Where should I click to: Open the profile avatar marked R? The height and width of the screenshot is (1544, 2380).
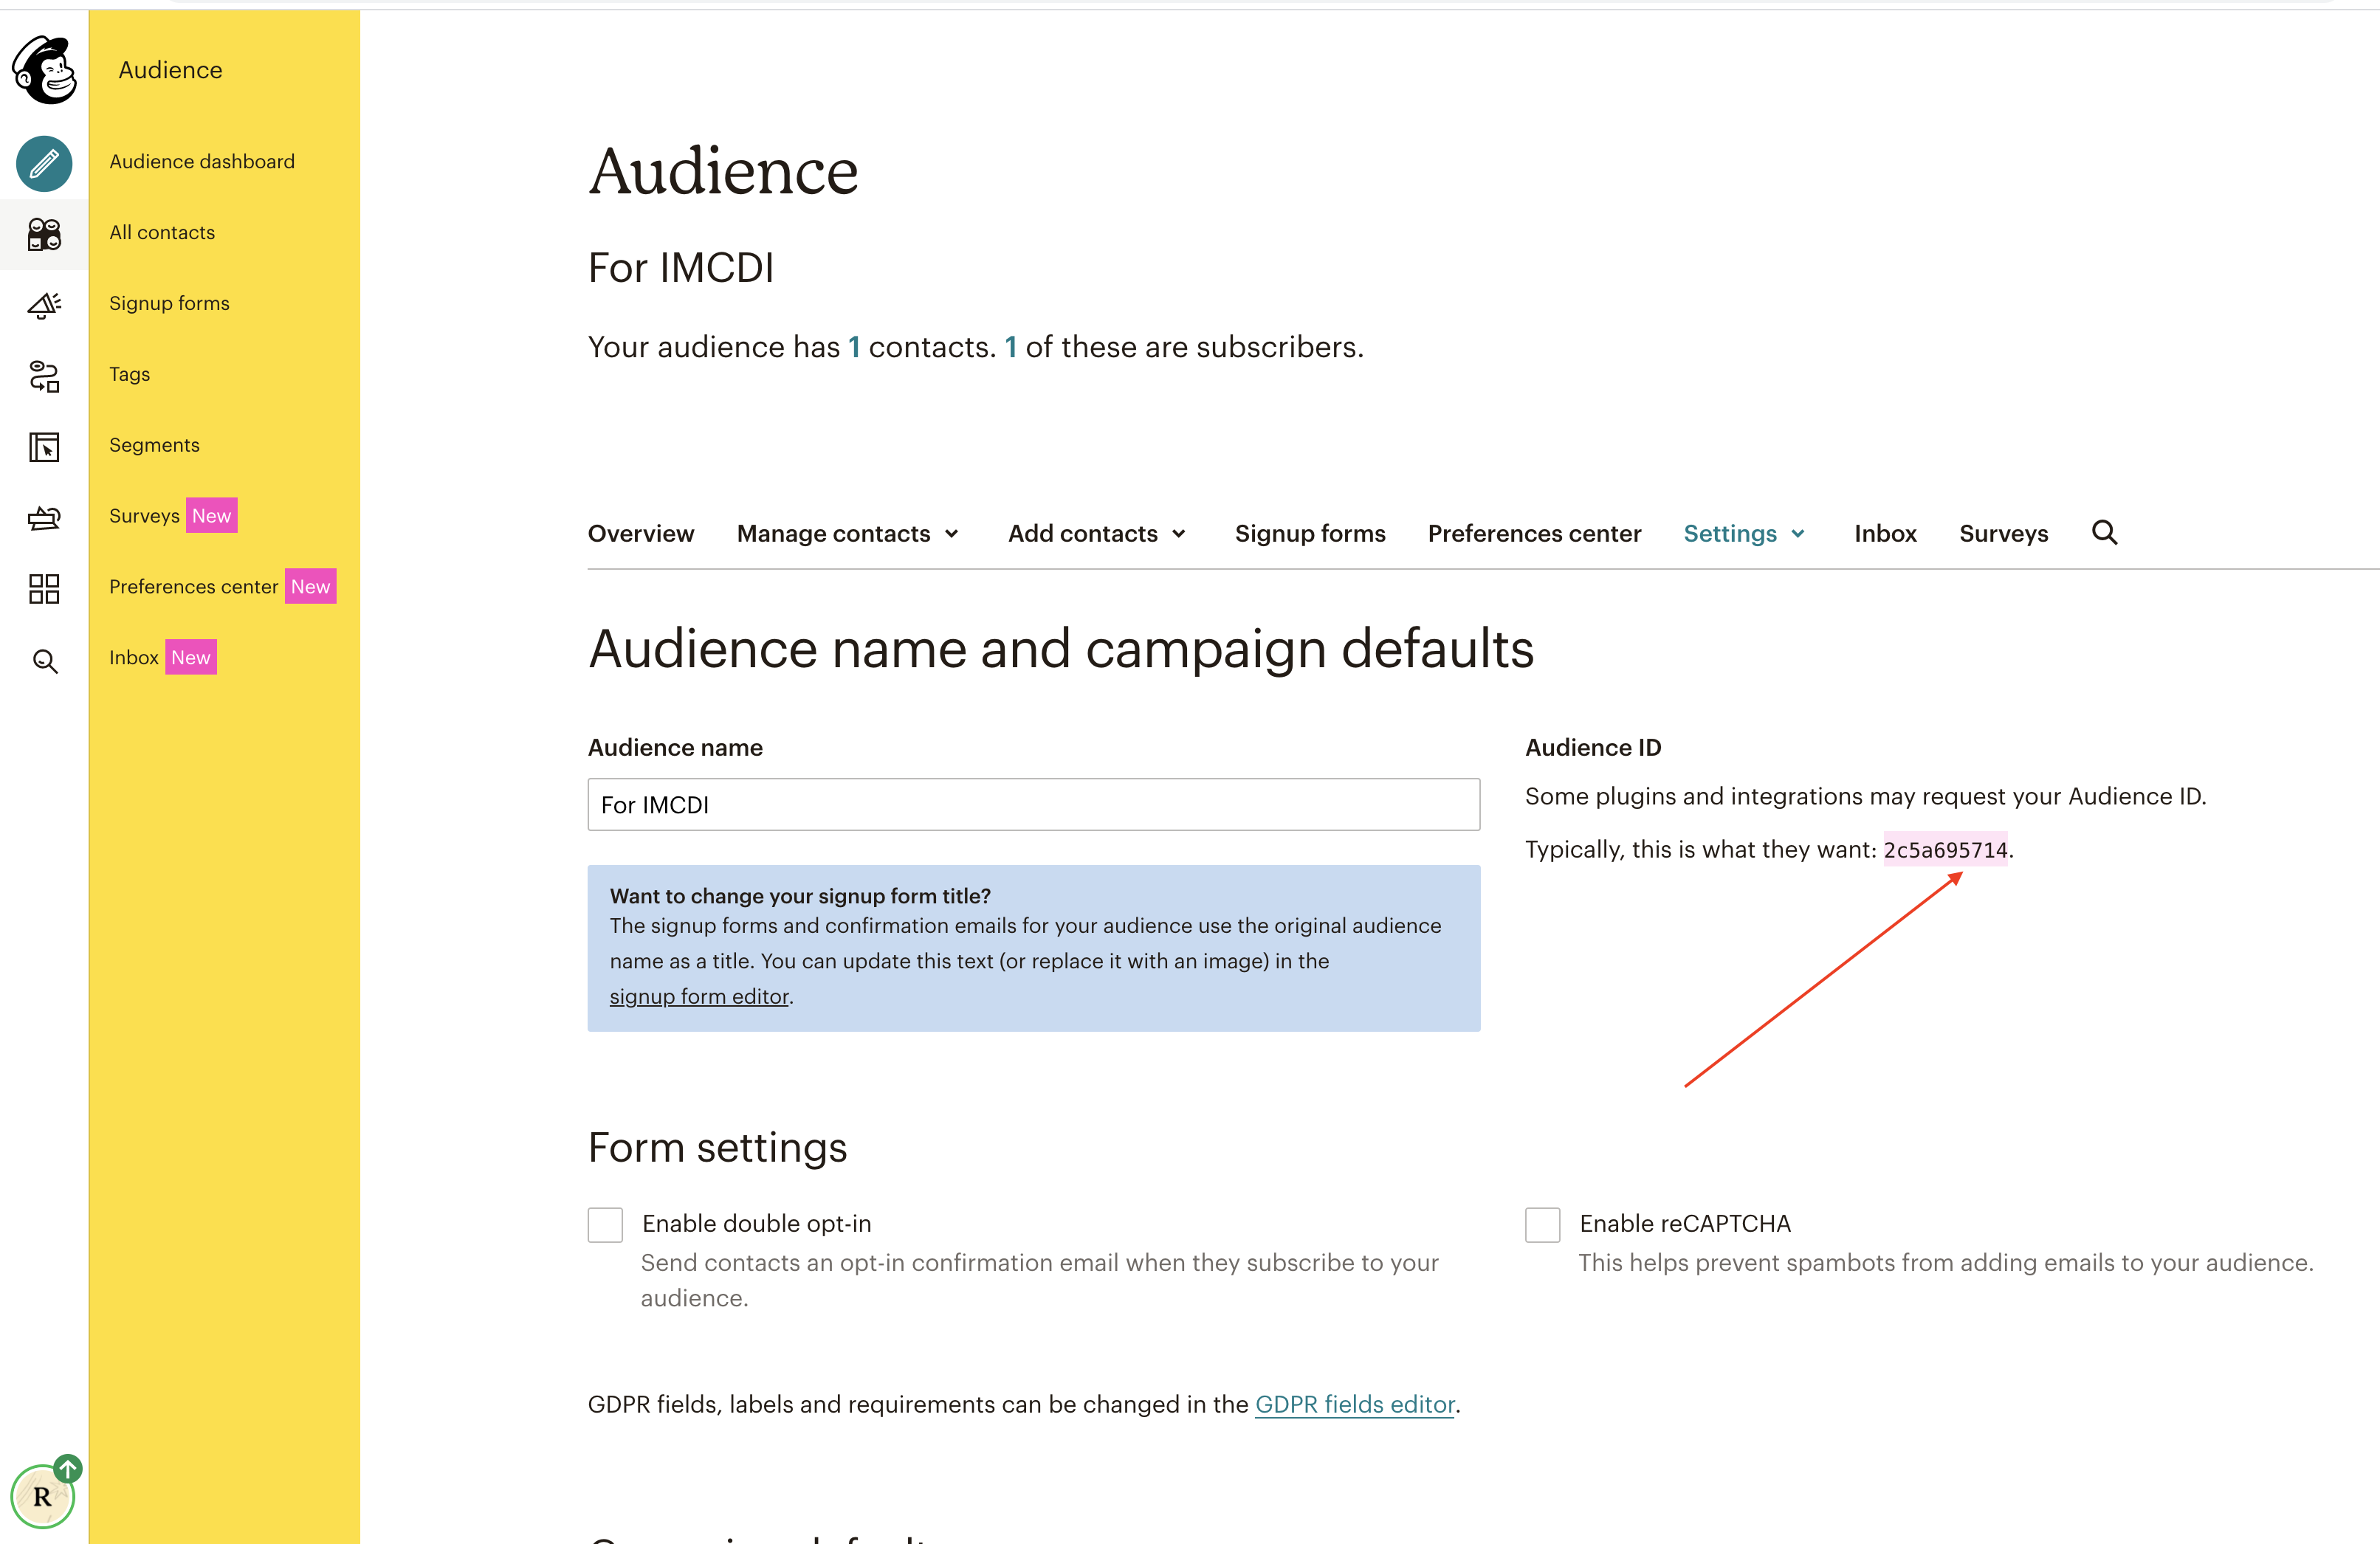click(x=42, y=1496)
